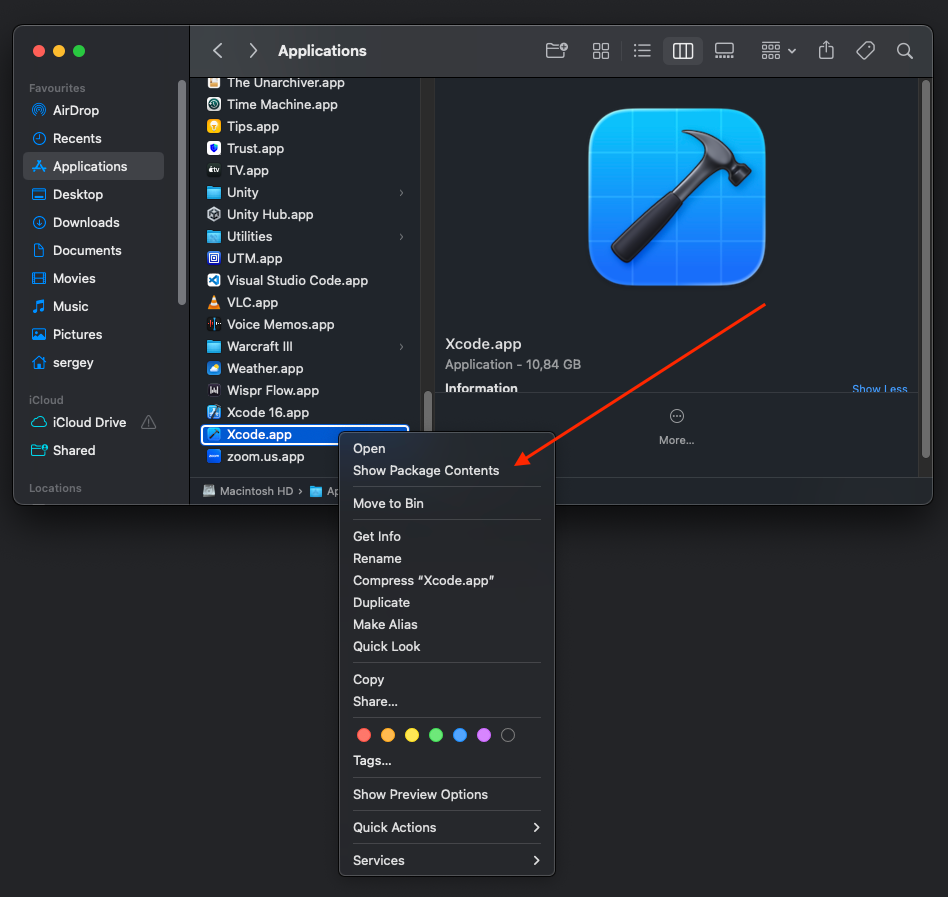948x897 pixels.
Task: Select Visual Studio Code.app
Action: coord(305,280)
